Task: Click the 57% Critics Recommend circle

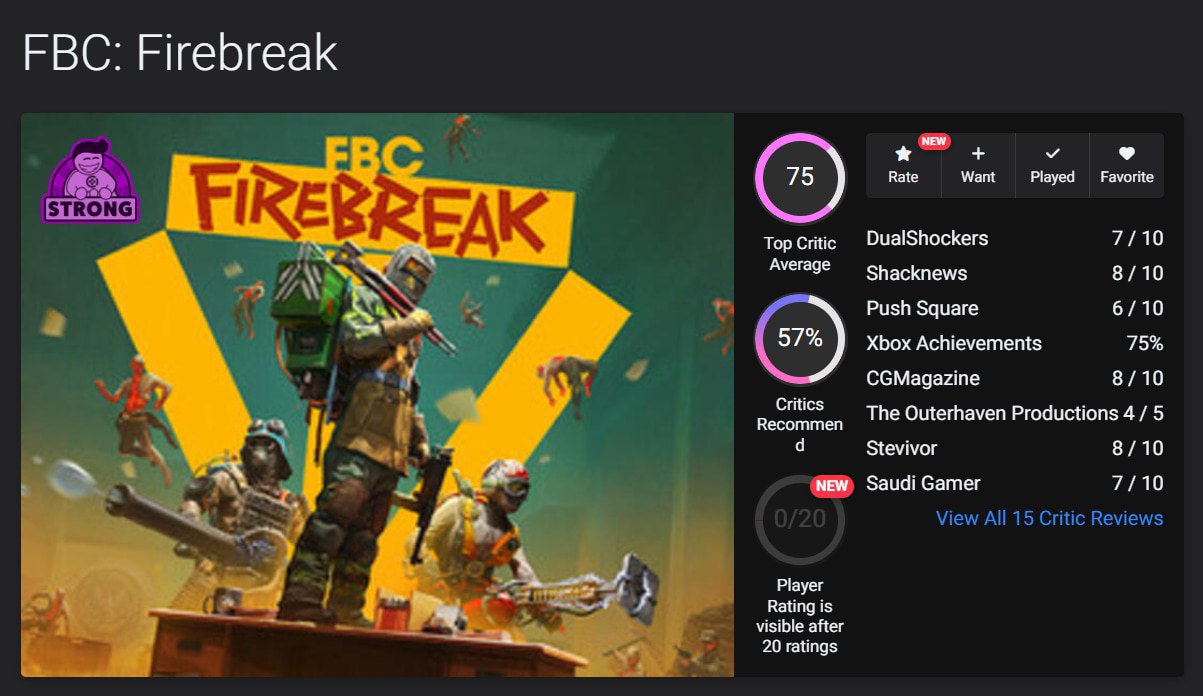Action: (800, 339)
